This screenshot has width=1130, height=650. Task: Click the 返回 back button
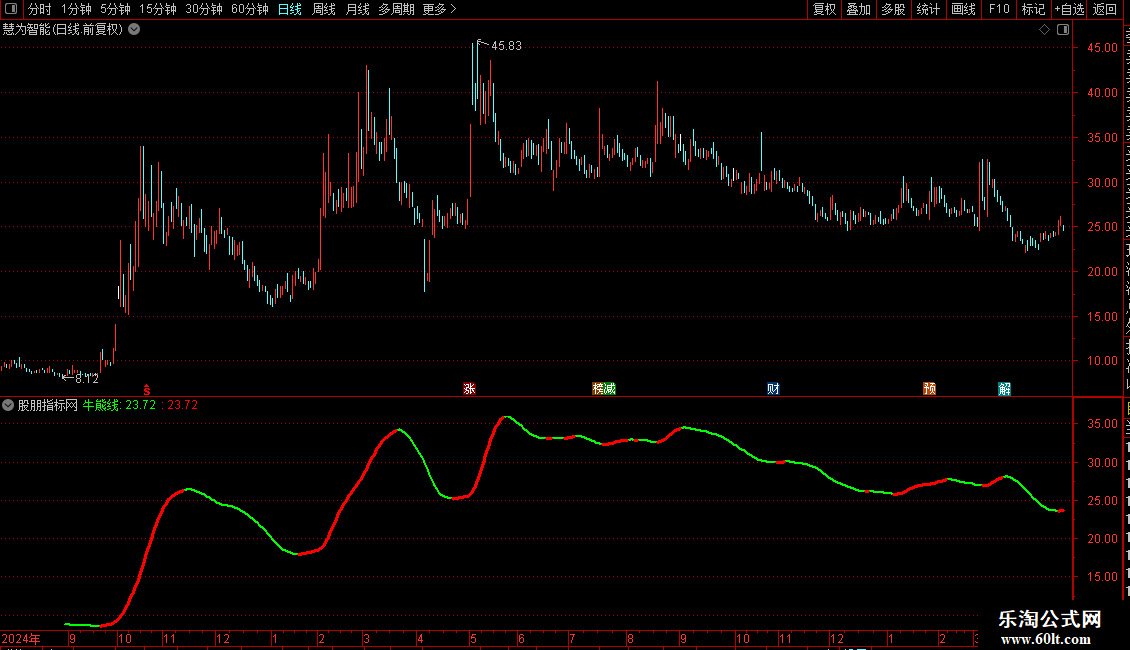1105,9
